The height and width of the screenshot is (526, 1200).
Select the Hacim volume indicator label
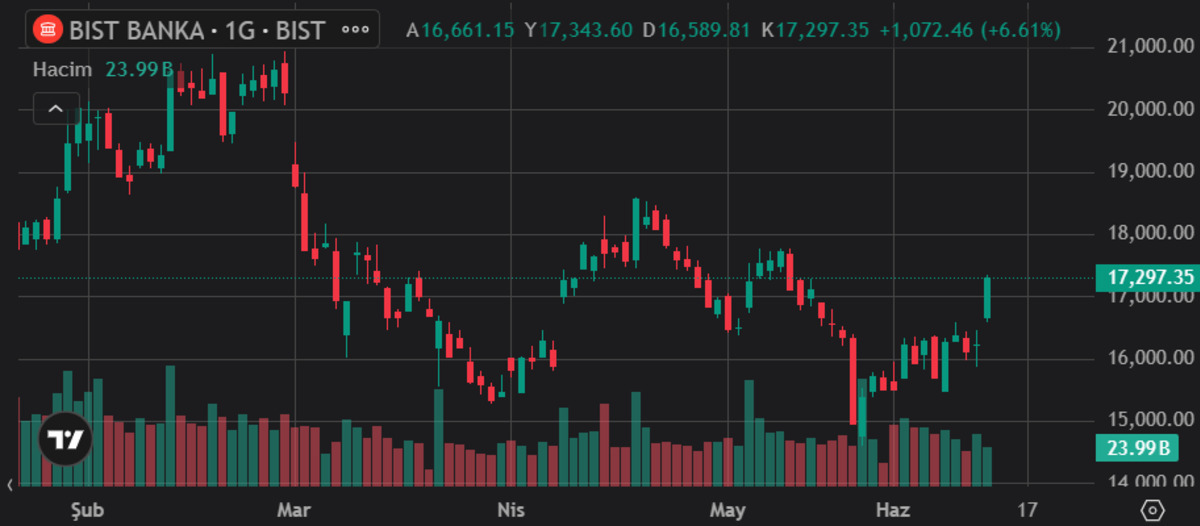point(62,70)
